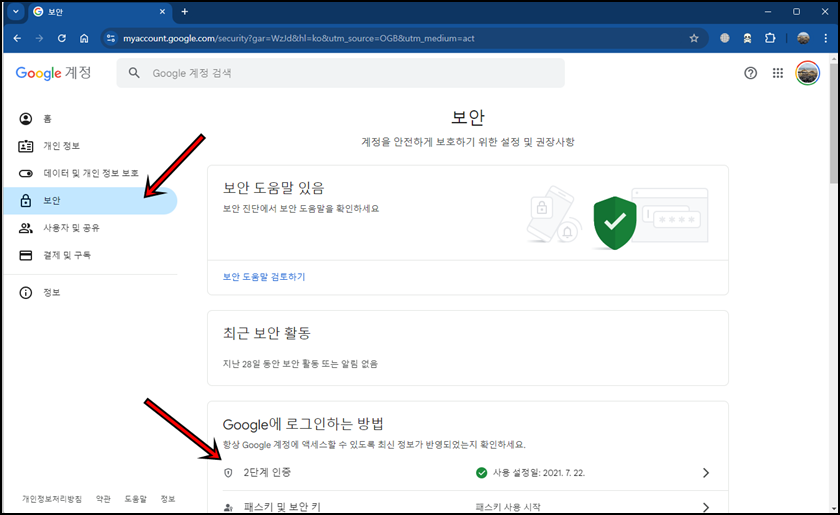The height and width of the screenshot is (515, 840).
Task: Click 보안 도움말 검토하기 link
Action: [x=264, y=277]
